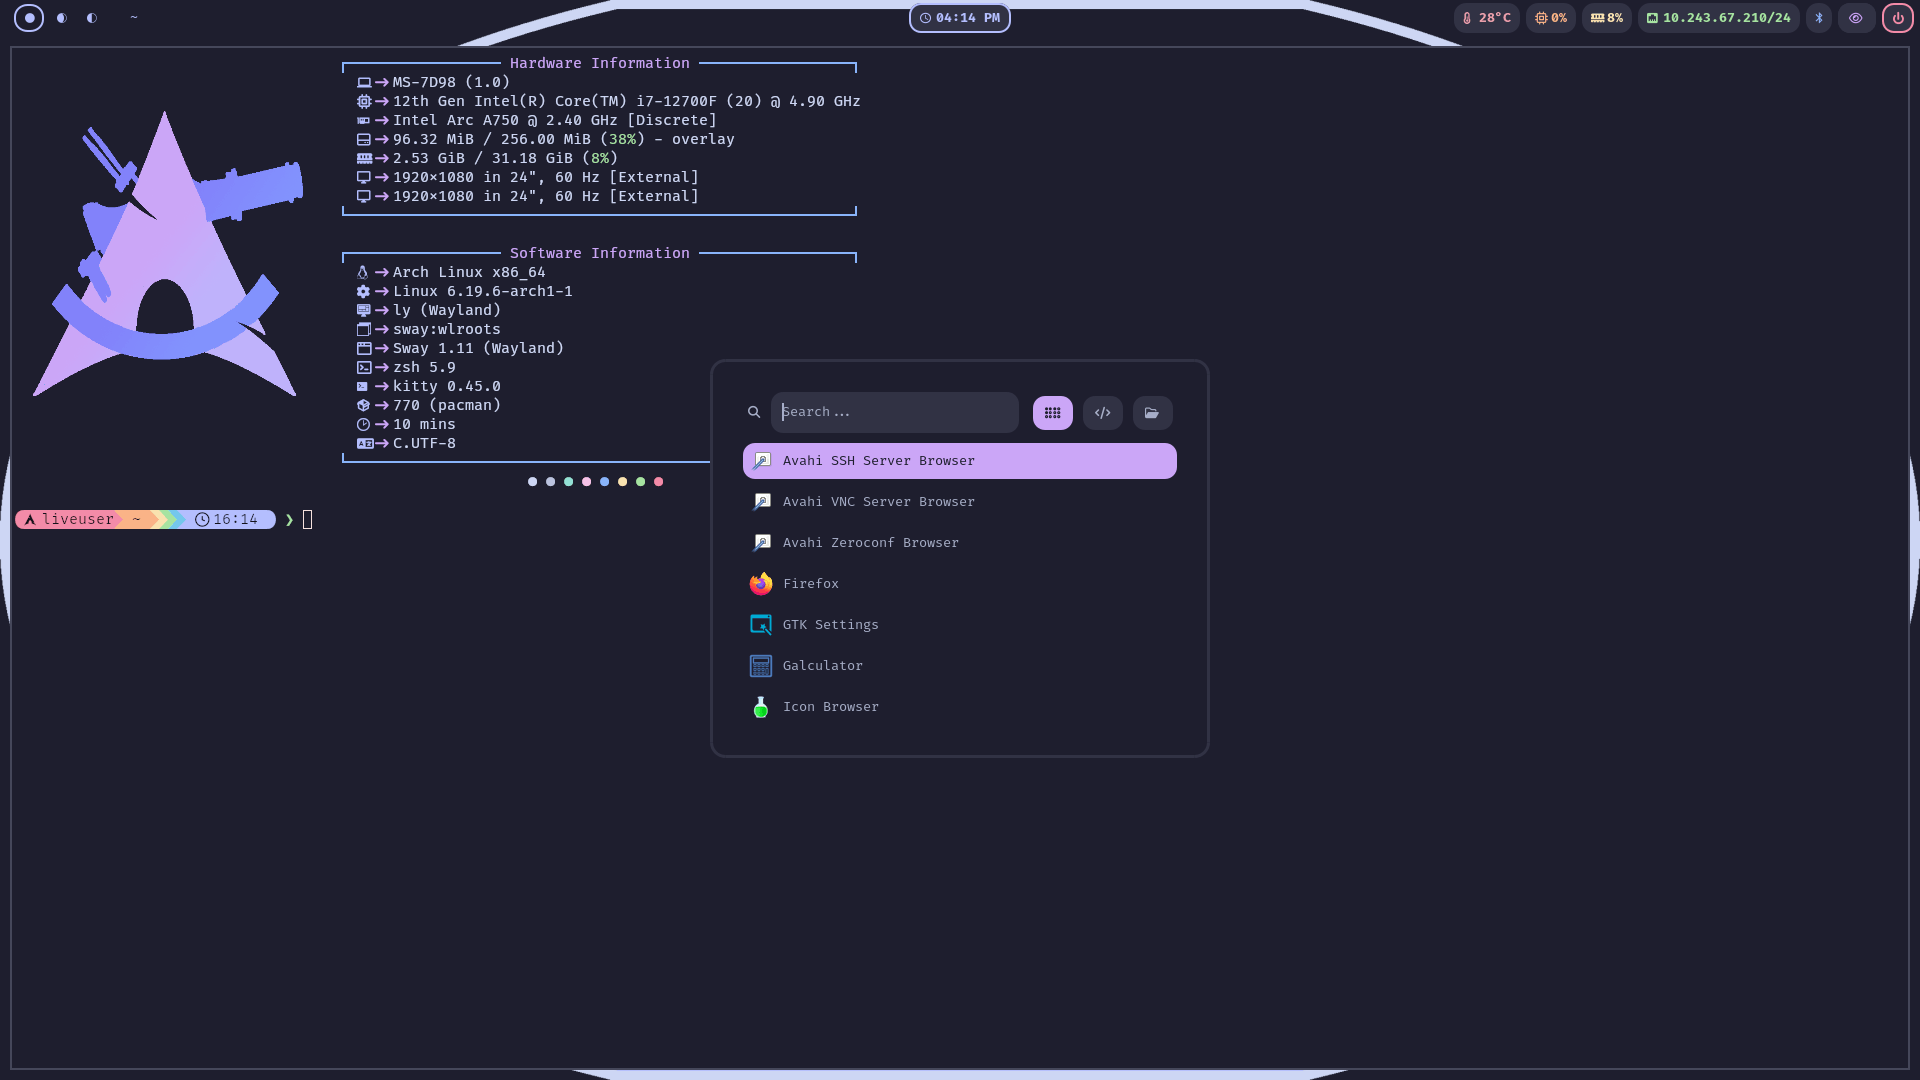Click the CPU chip icon in the terminal
The image size is (1920, 1080).
(x=364, y=102)
